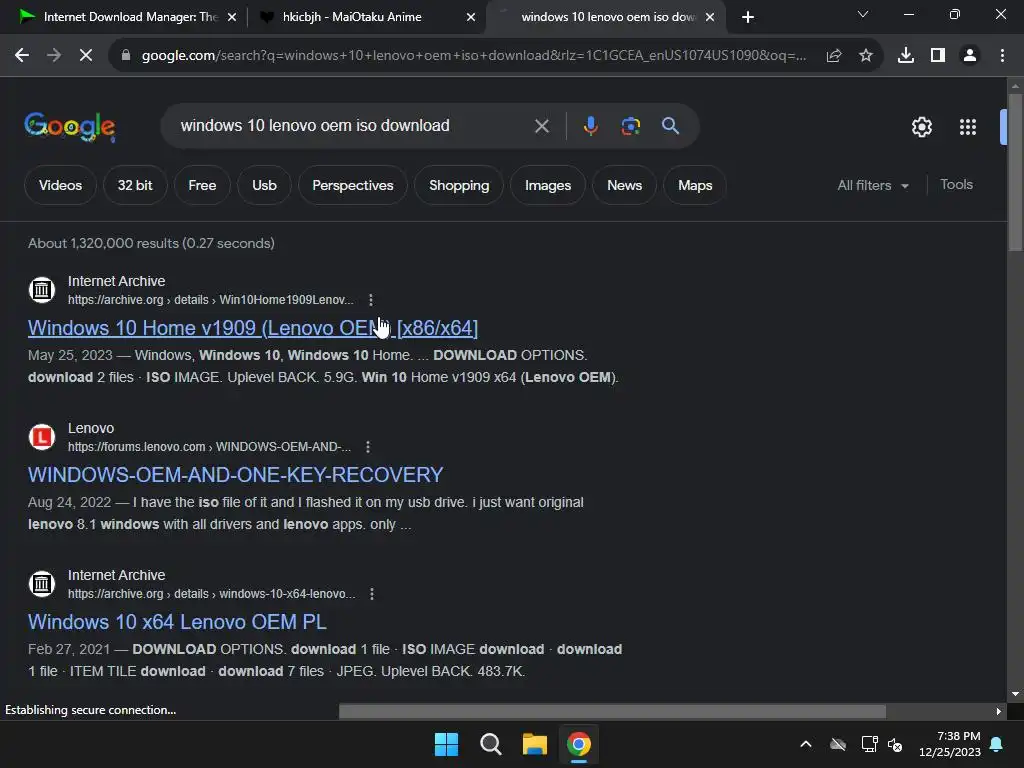Viewport: 1024px width, 768px height.
Task: Toggle Chrome side panel icon
Action: (x=938, y=56)
